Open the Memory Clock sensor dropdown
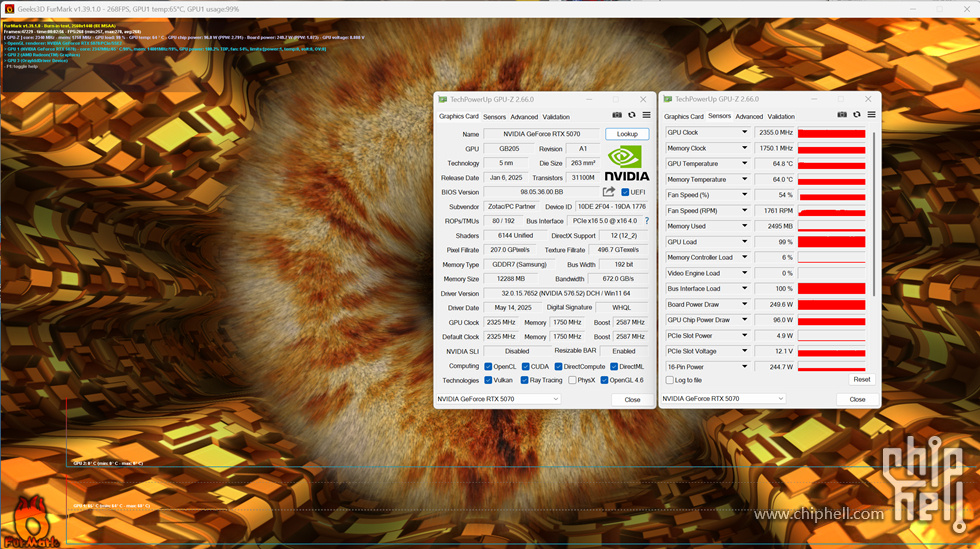 coord(744,148)
